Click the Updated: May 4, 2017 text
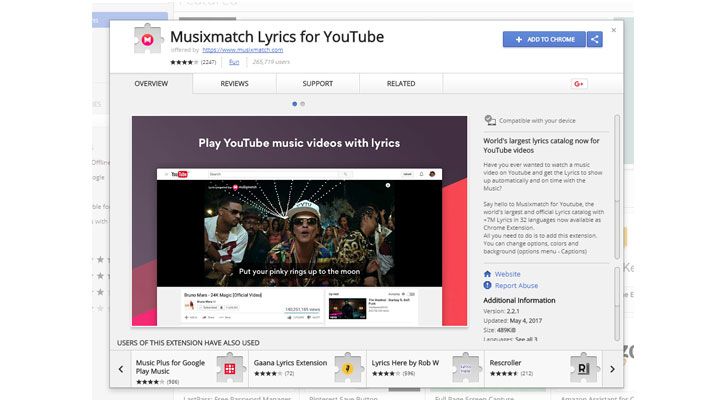The height and width of the screenshot is (400, 725). 512,320
